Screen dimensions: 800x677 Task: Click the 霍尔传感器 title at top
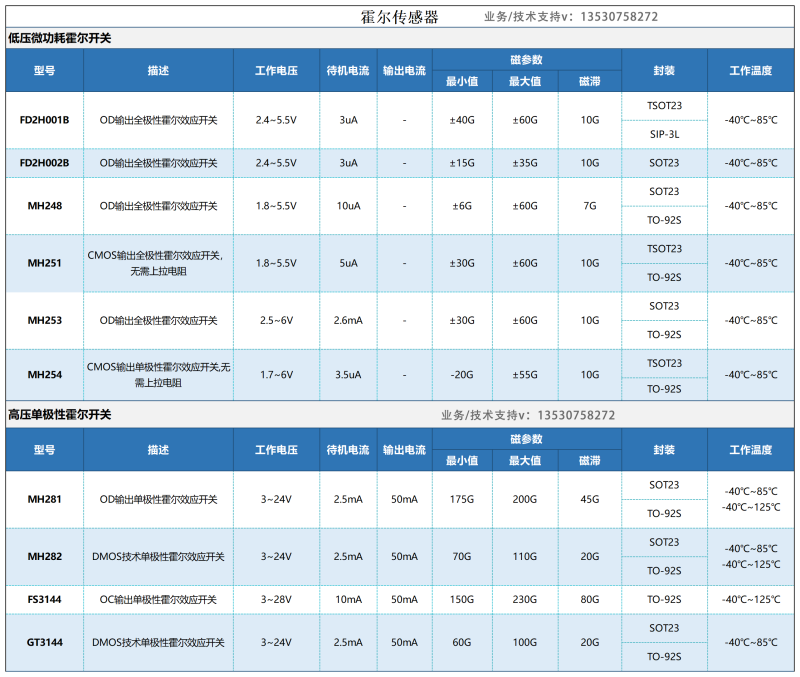click(x=399, y=17)
